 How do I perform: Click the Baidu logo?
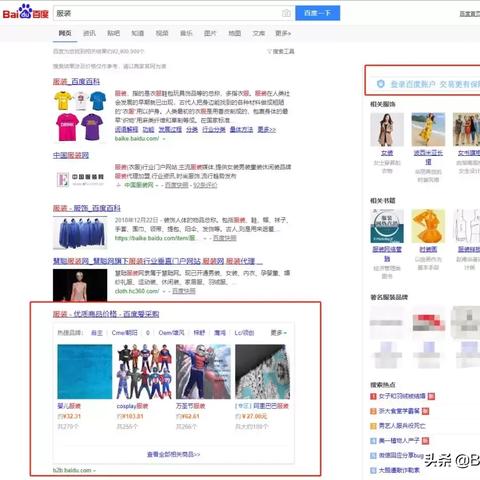[25, 12]
